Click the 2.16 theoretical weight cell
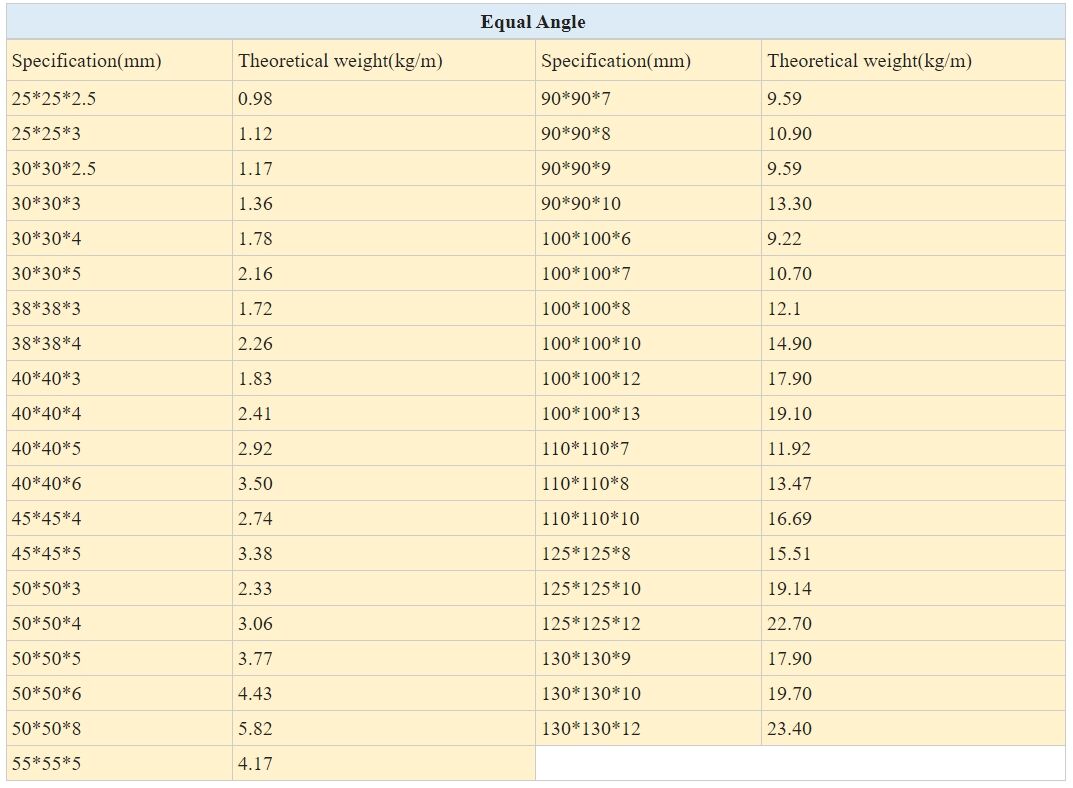This screenshot has height=788, width=1073. tap(255, 274)
